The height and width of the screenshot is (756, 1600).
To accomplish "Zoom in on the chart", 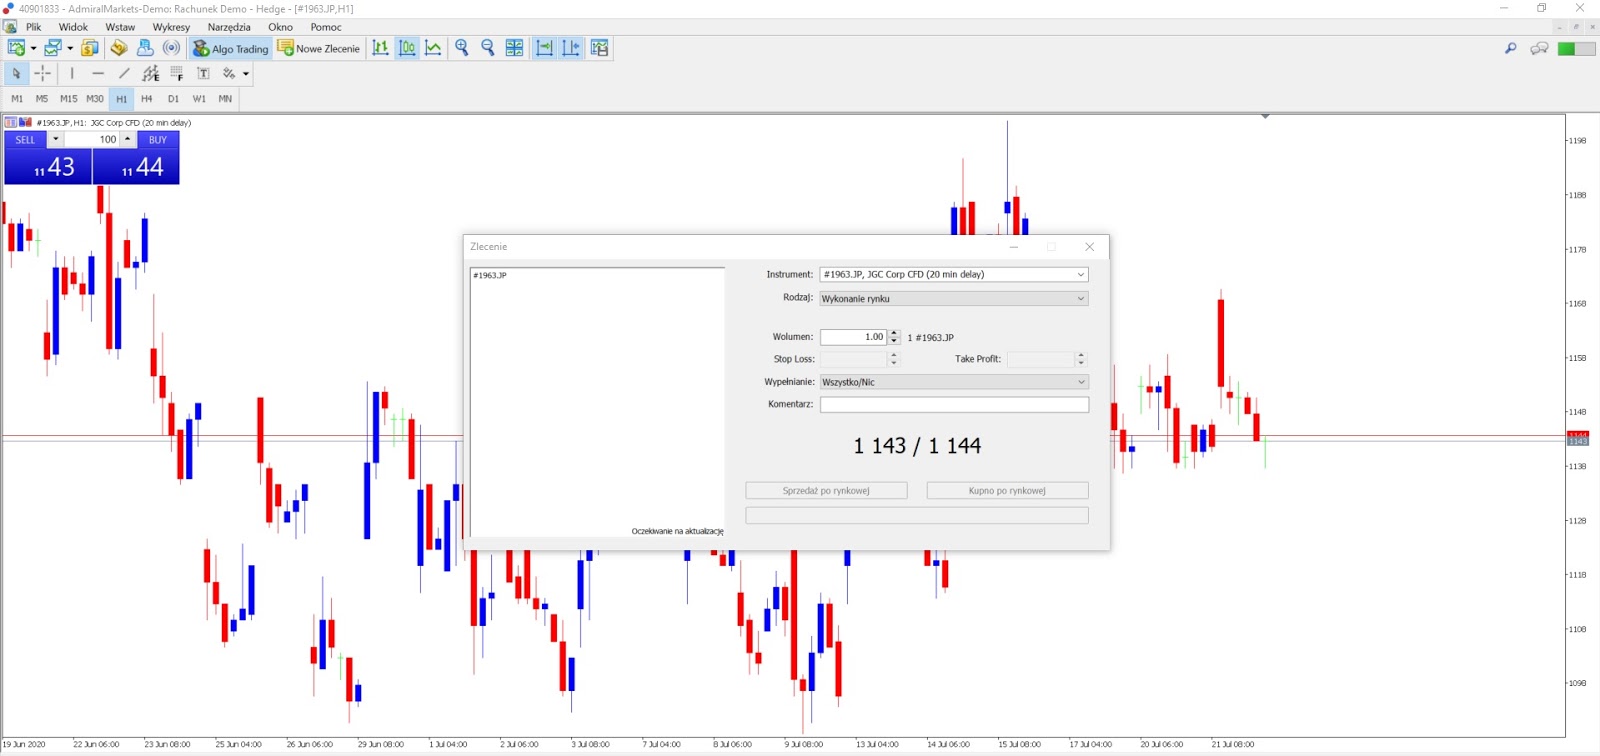I will pyautogui.click(x=462, y=48).
